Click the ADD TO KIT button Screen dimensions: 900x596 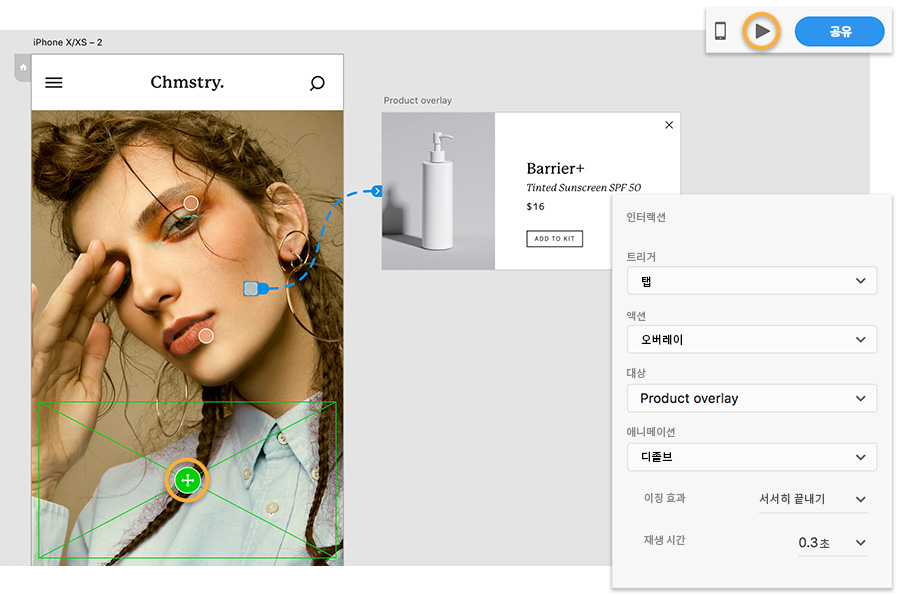coord(554,239)
